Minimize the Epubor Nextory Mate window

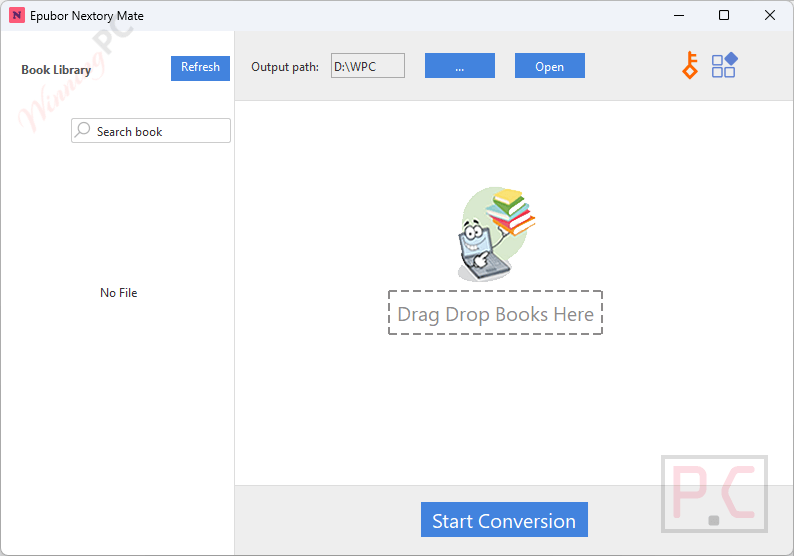(x=679, y=15)
